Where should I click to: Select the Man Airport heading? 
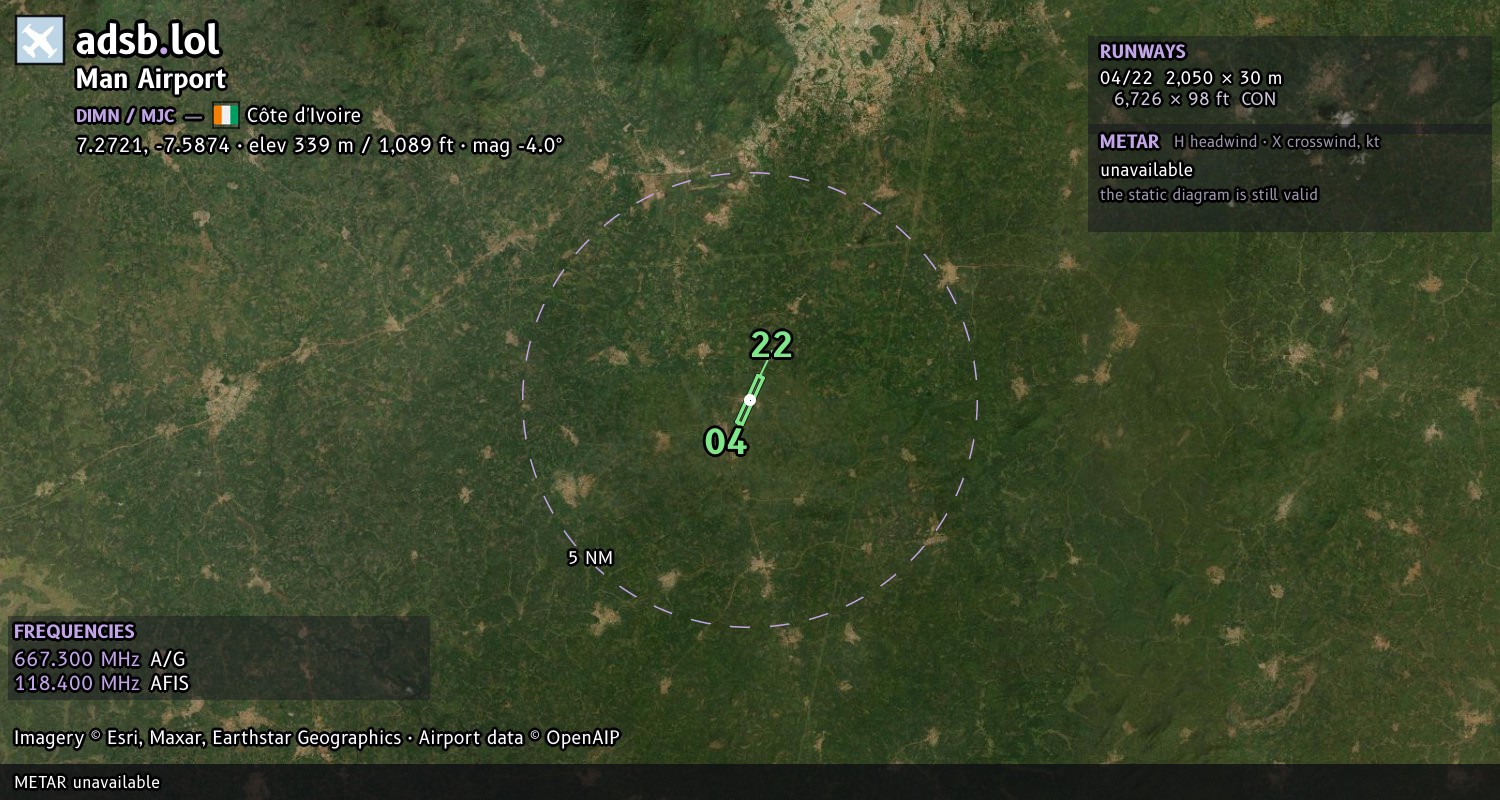[x=151, y=79]
